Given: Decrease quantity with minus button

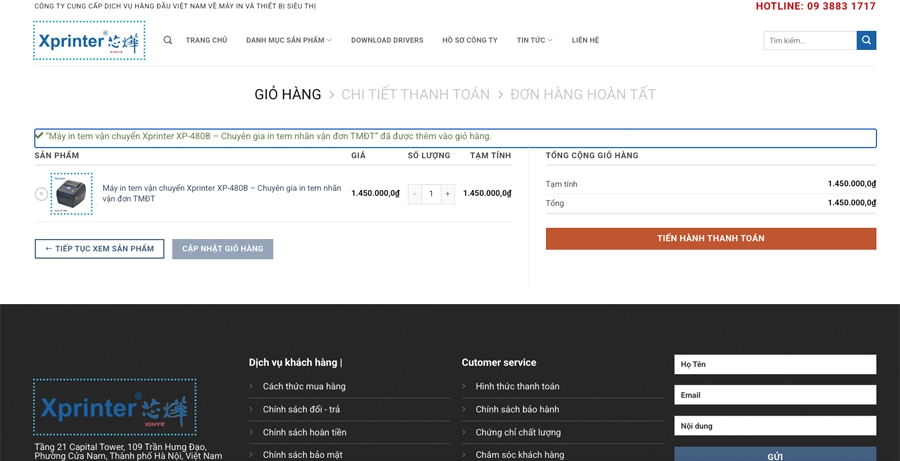Looking at the screenshot, I should 415,194.
